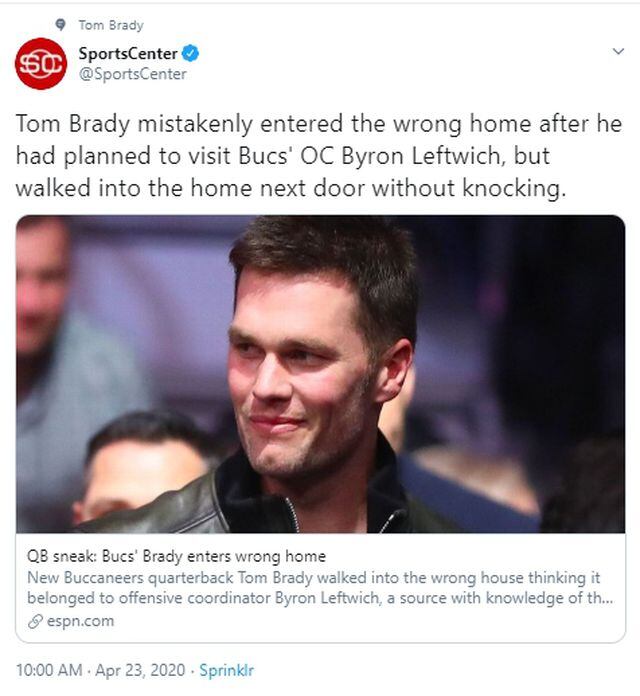The width and height of the screenshot is (640, 696).
Task: Click the chain link icon beside espn.com
Action: 34,621
